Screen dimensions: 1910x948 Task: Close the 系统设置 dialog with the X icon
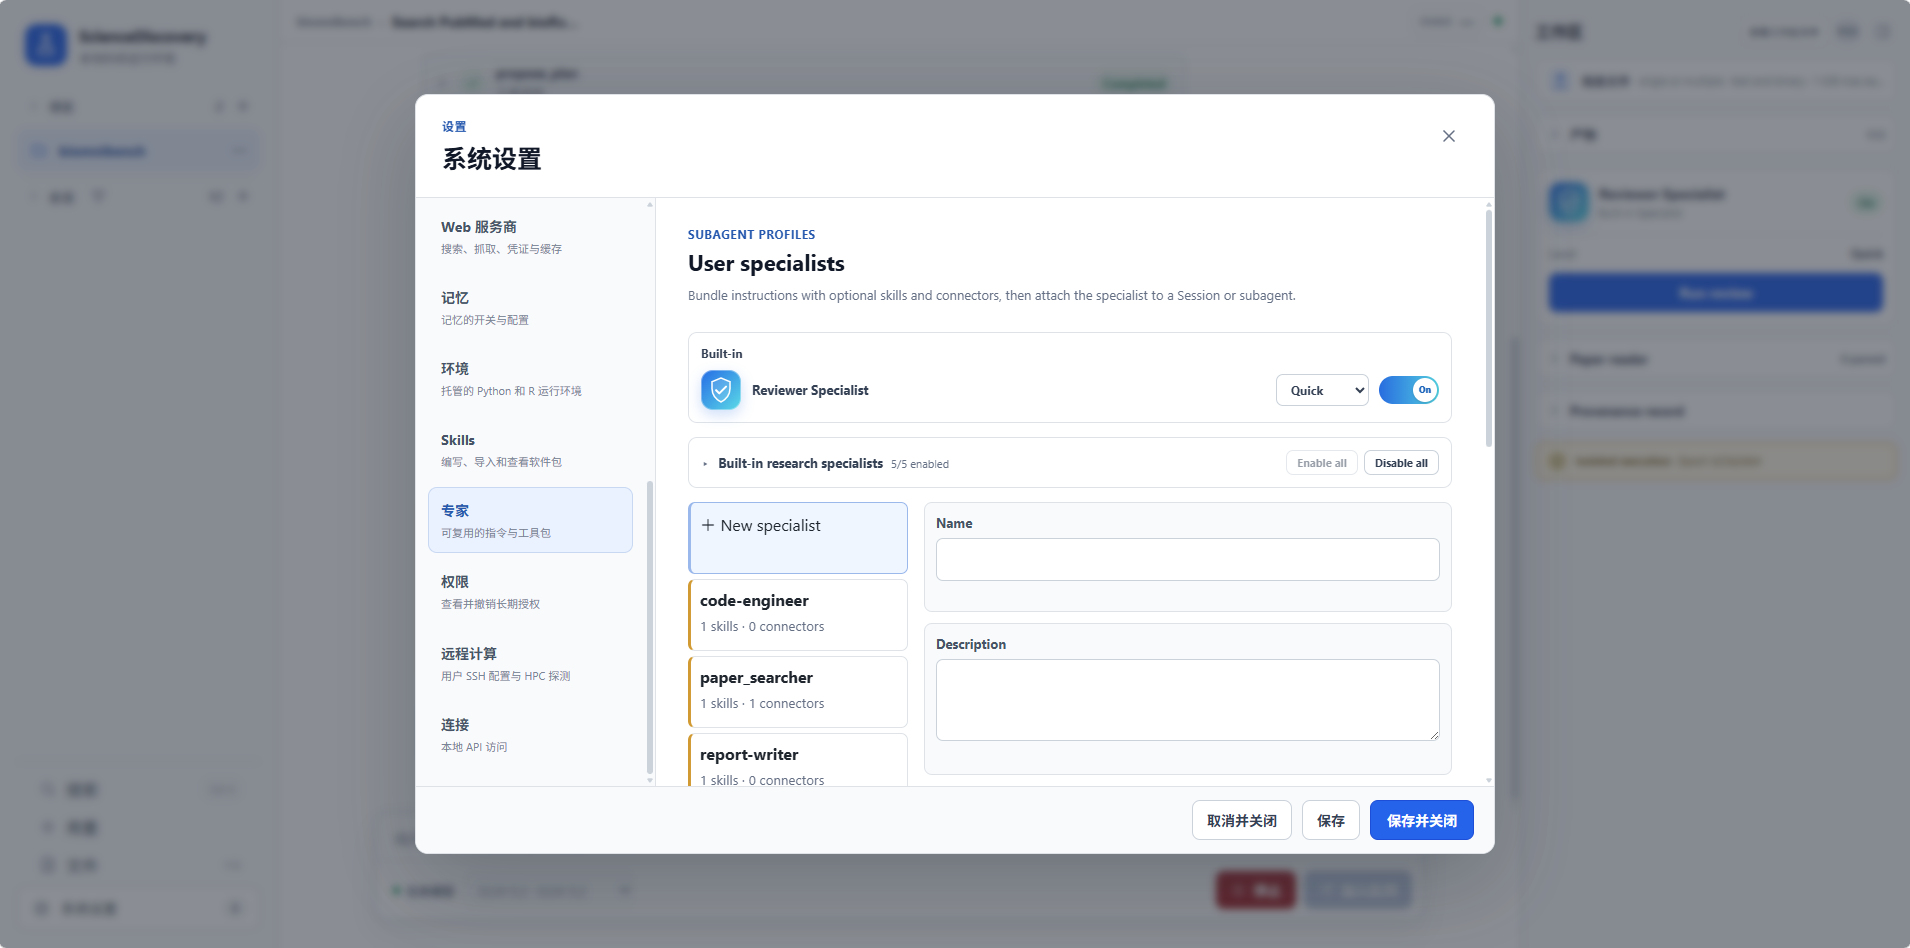(1448, 136)
